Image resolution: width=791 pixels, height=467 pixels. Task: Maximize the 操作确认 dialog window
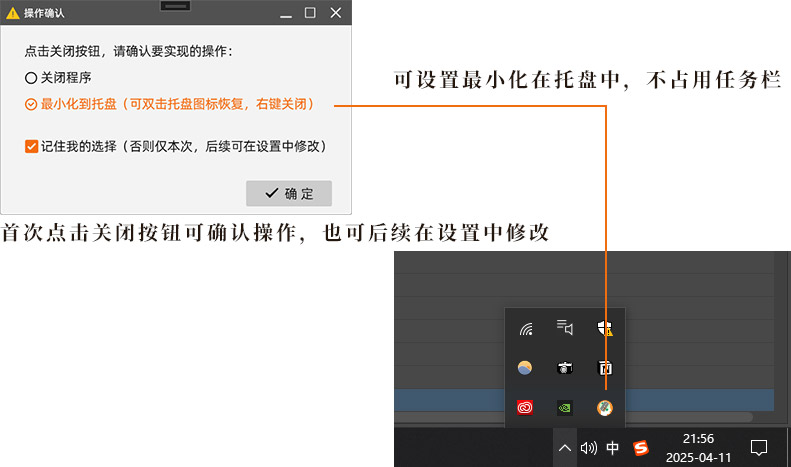[310, 13]
